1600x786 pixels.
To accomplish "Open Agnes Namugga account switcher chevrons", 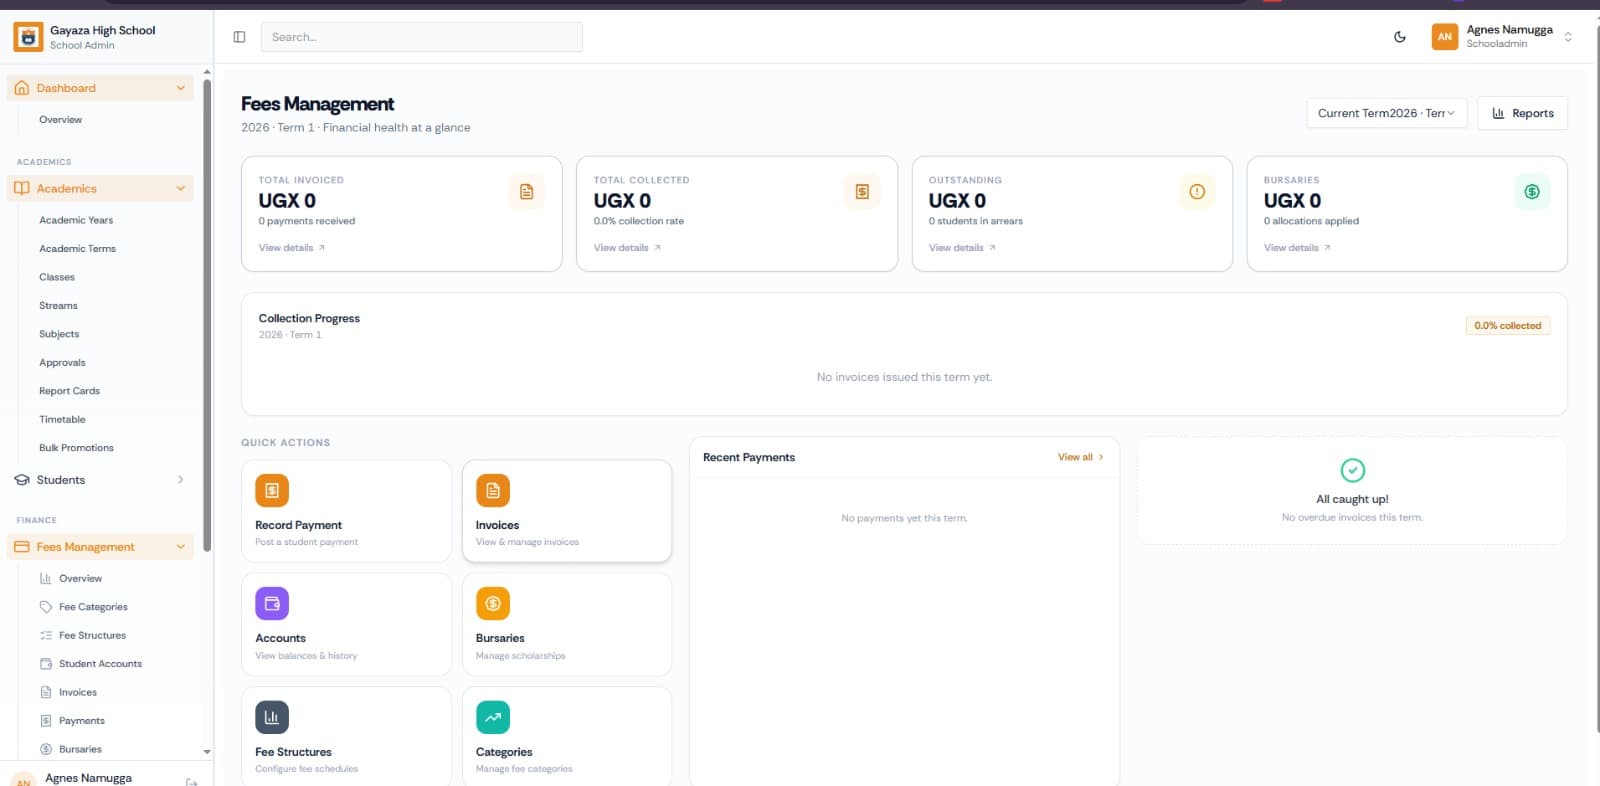I will click(1568, 37).
